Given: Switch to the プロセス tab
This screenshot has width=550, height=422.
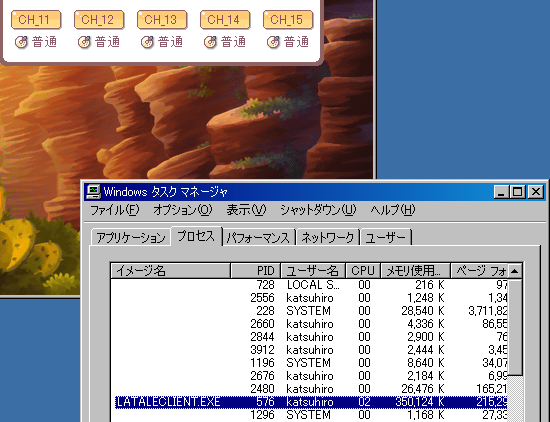Looking at the screenshot, I should [196, 236].
